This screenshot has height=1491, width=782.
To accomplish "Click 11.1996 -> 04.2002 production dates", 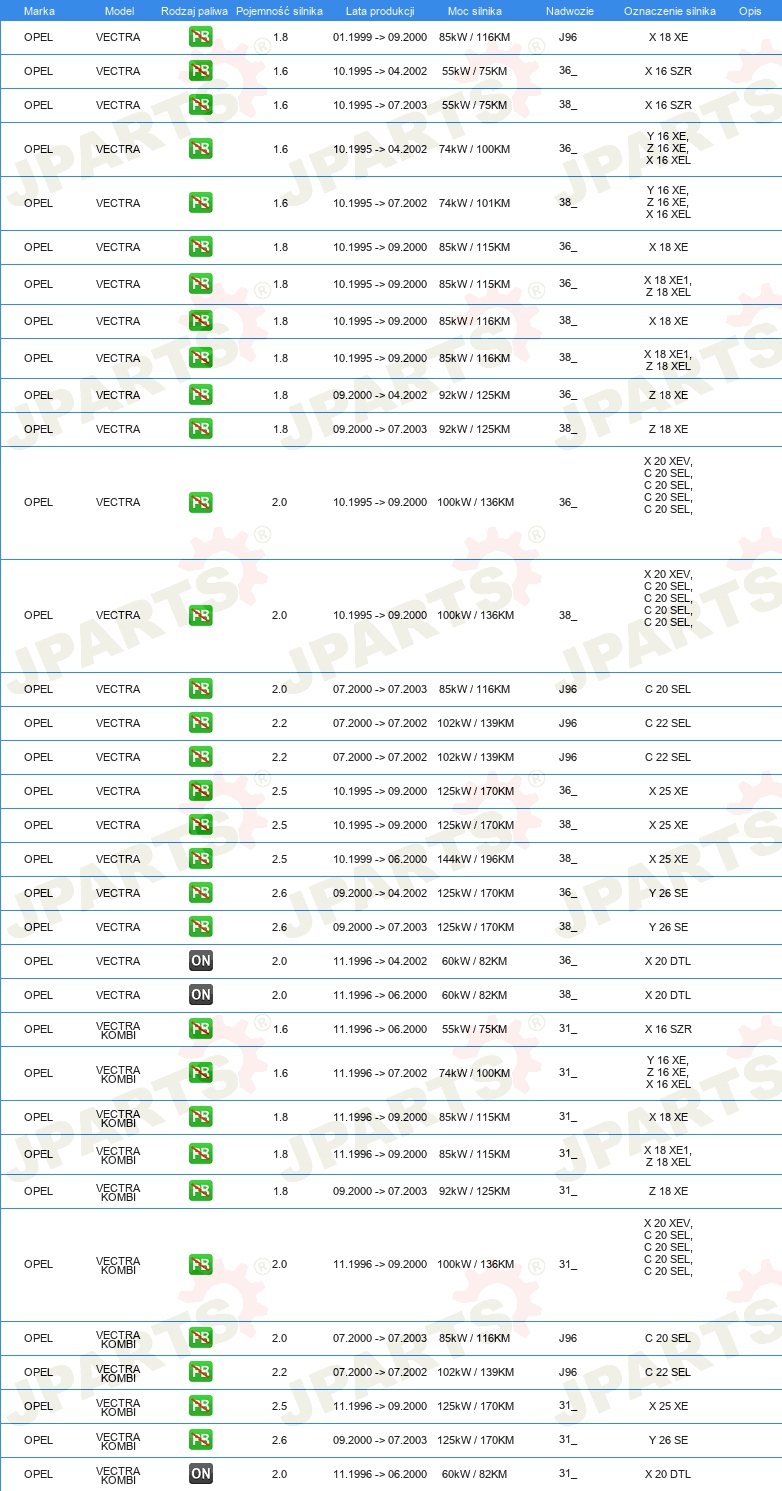I will coord(380,961).
